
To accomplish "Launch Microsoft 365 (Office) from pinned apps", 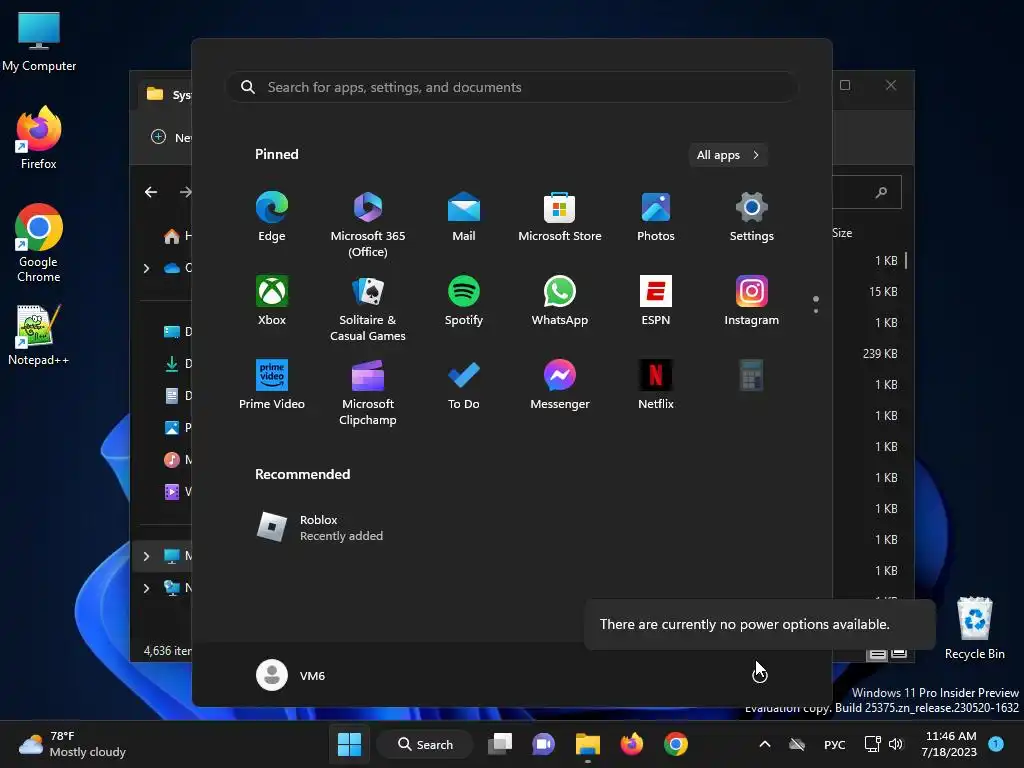I will coord(368,225).
